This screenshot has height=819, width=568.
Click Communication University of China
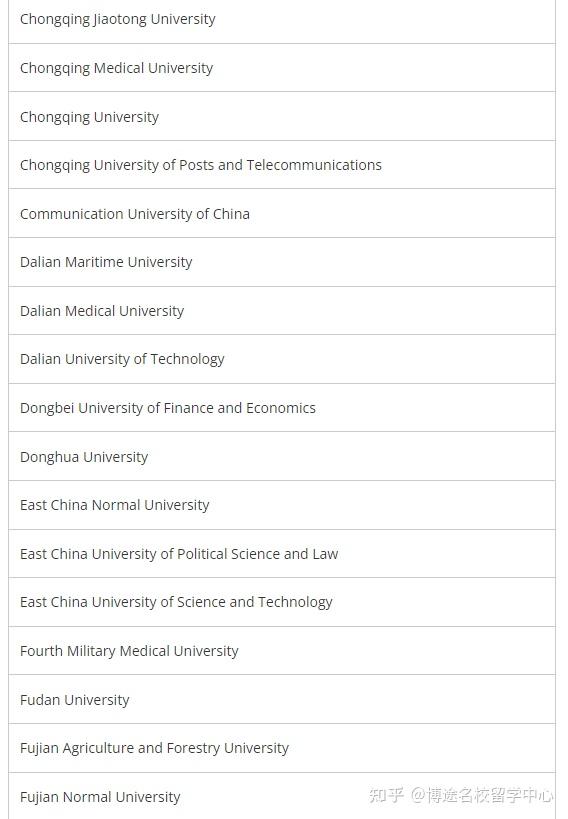[x=282, y=214]
